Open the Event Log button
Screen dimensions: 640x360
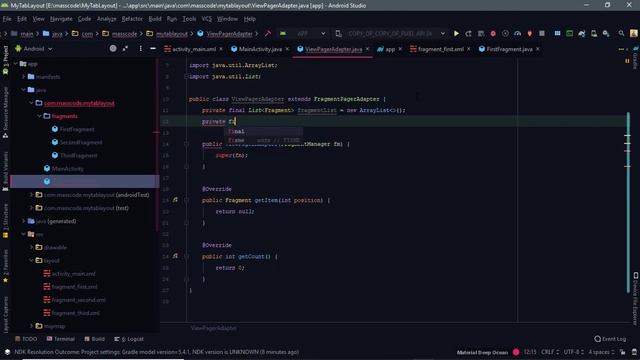[610, 339]
